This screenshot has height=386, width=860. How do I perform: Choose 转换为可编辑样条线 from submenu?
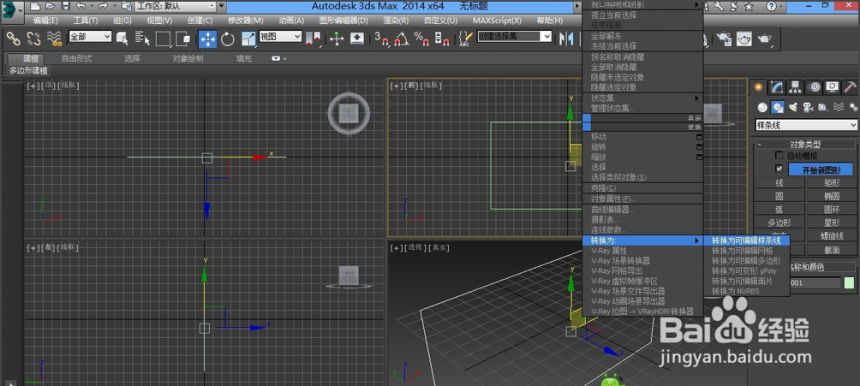coord(747,240)
